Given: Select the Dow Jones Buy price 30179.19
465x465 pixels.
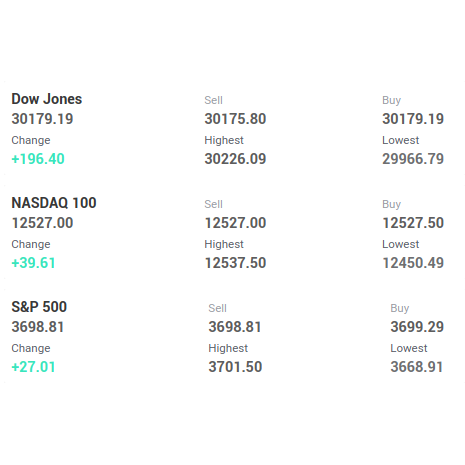Looking at the screenshot, I should click(x=413, y=119).
